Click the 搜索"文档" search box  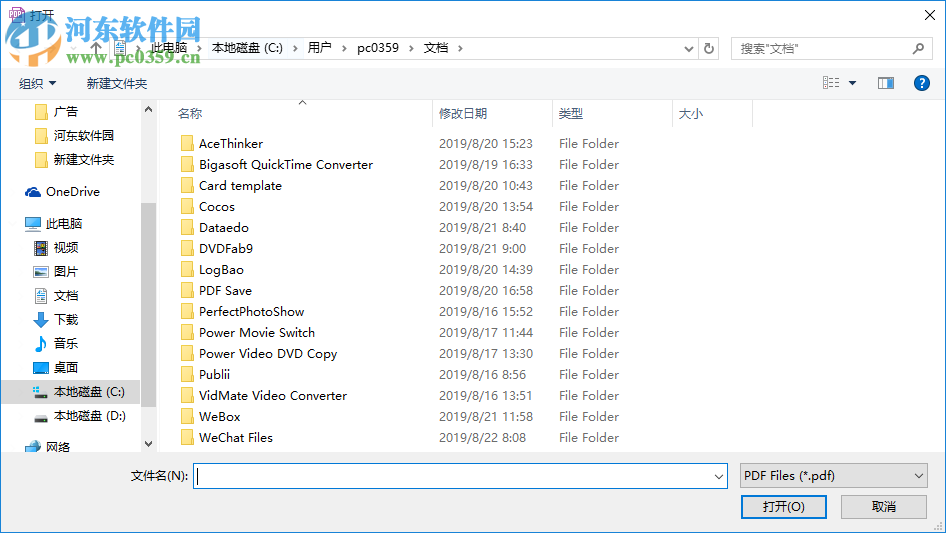(832, 48)
